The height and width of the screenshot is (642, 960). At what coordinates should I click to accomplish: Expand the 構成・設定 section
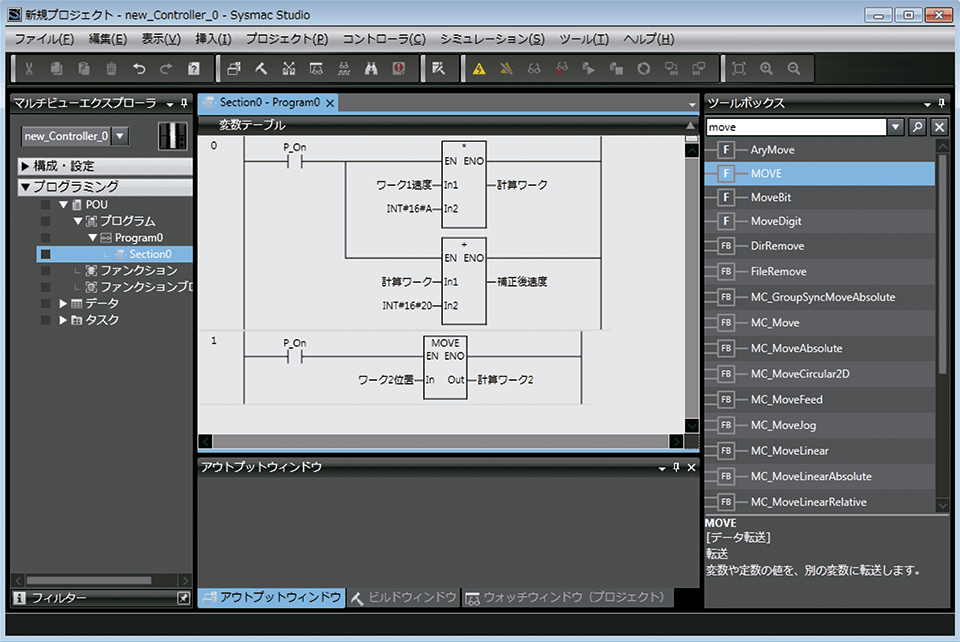[25, 166]
